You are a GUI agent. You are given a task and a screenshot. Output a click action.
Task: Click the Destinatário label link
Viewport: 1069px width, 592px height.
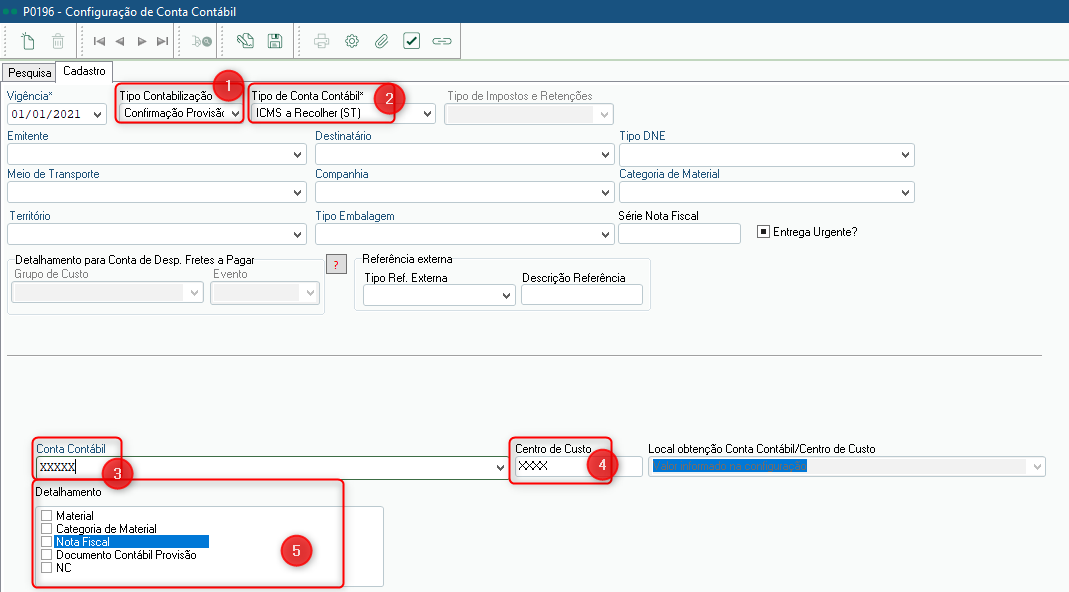coord(343,136)
